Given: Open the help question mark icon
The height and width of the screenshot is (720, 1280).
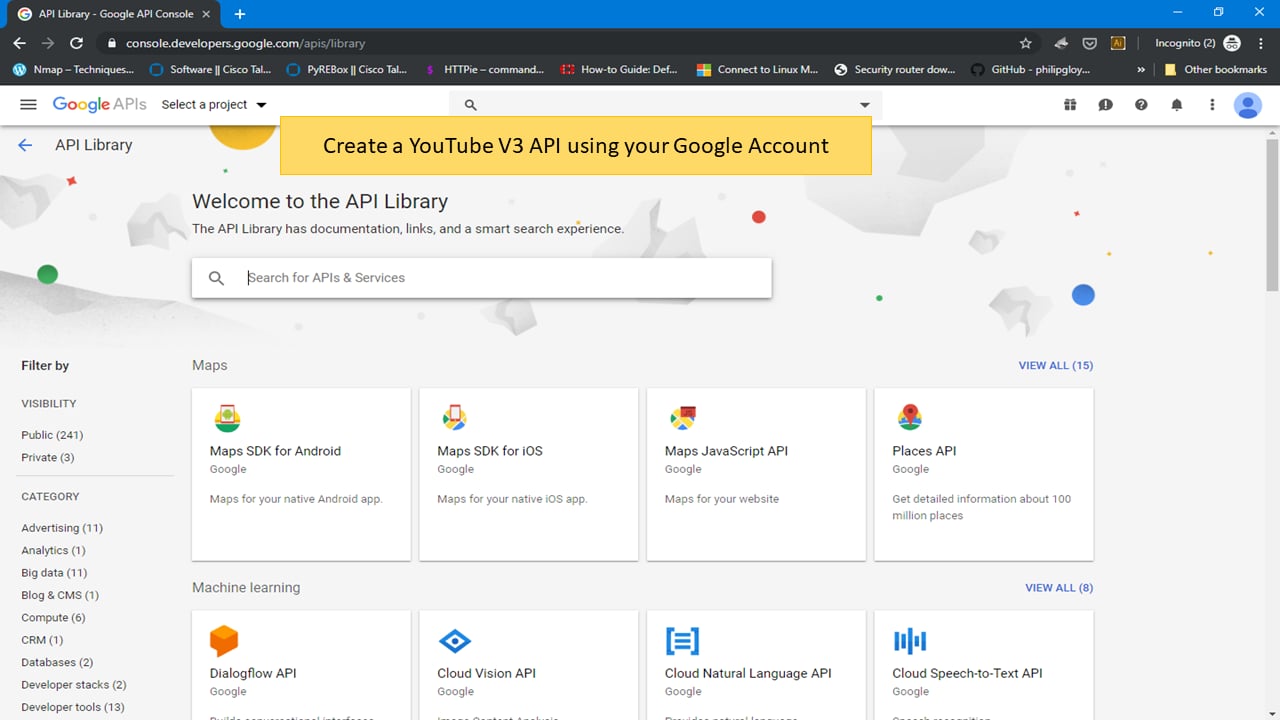Looking at the screenshot, I should 1141,104.
